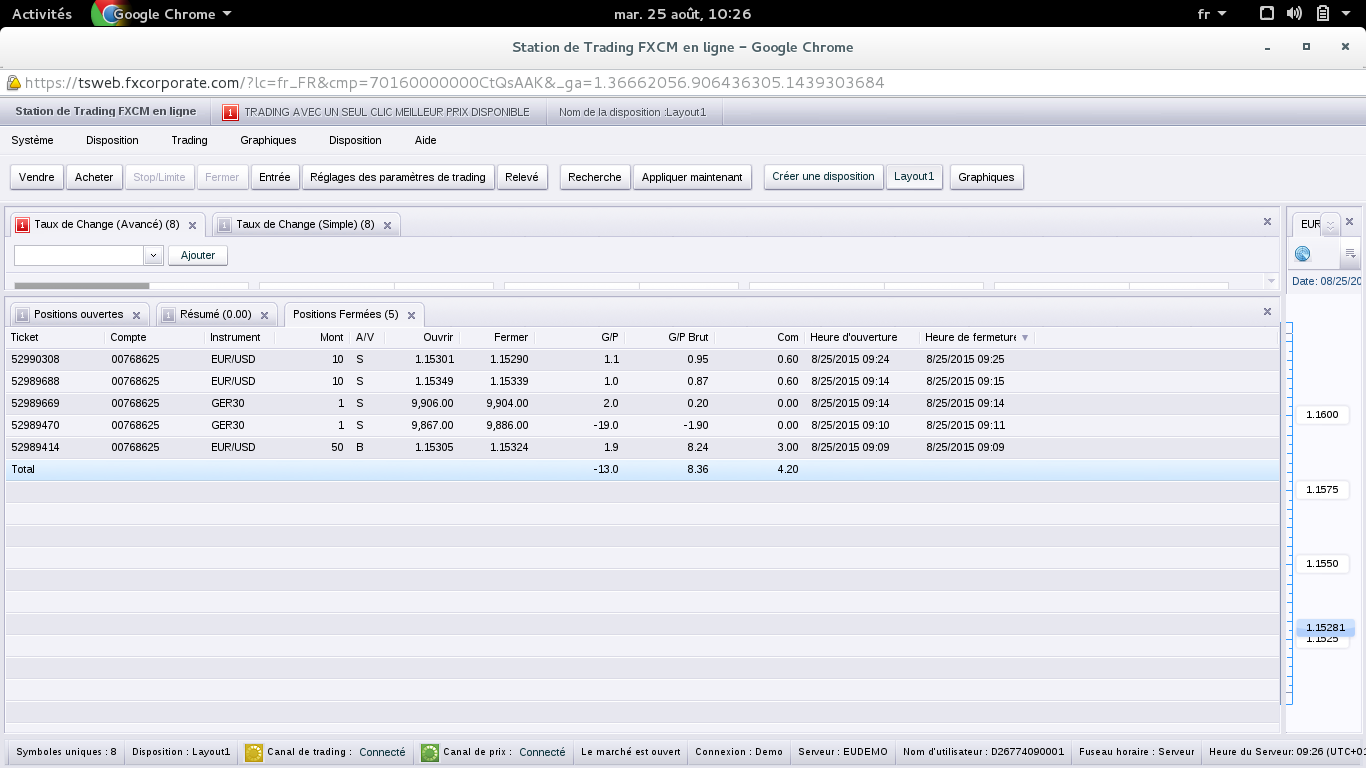Viewport: 1366px width, 768px height.
Task: Open the Trading menu
Action: [x=189, y=140]
